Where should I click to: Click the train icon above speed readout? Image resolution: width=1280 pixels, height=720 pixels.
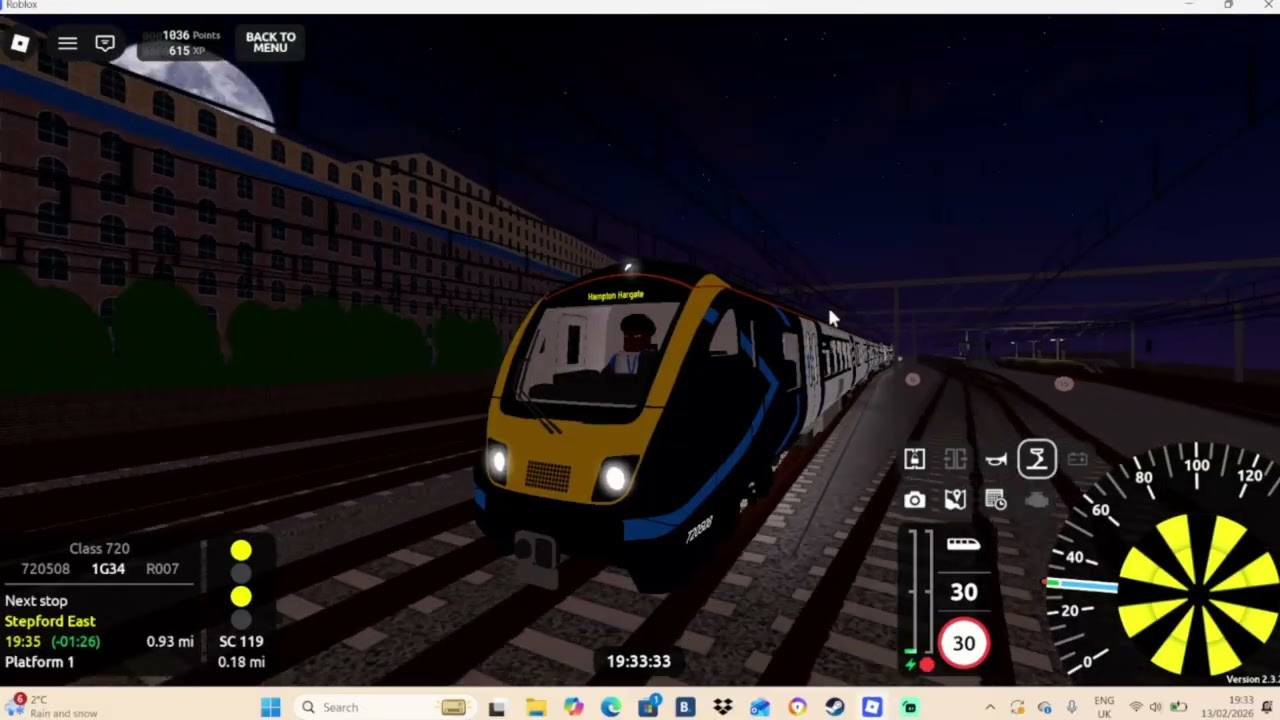(963, 544)
